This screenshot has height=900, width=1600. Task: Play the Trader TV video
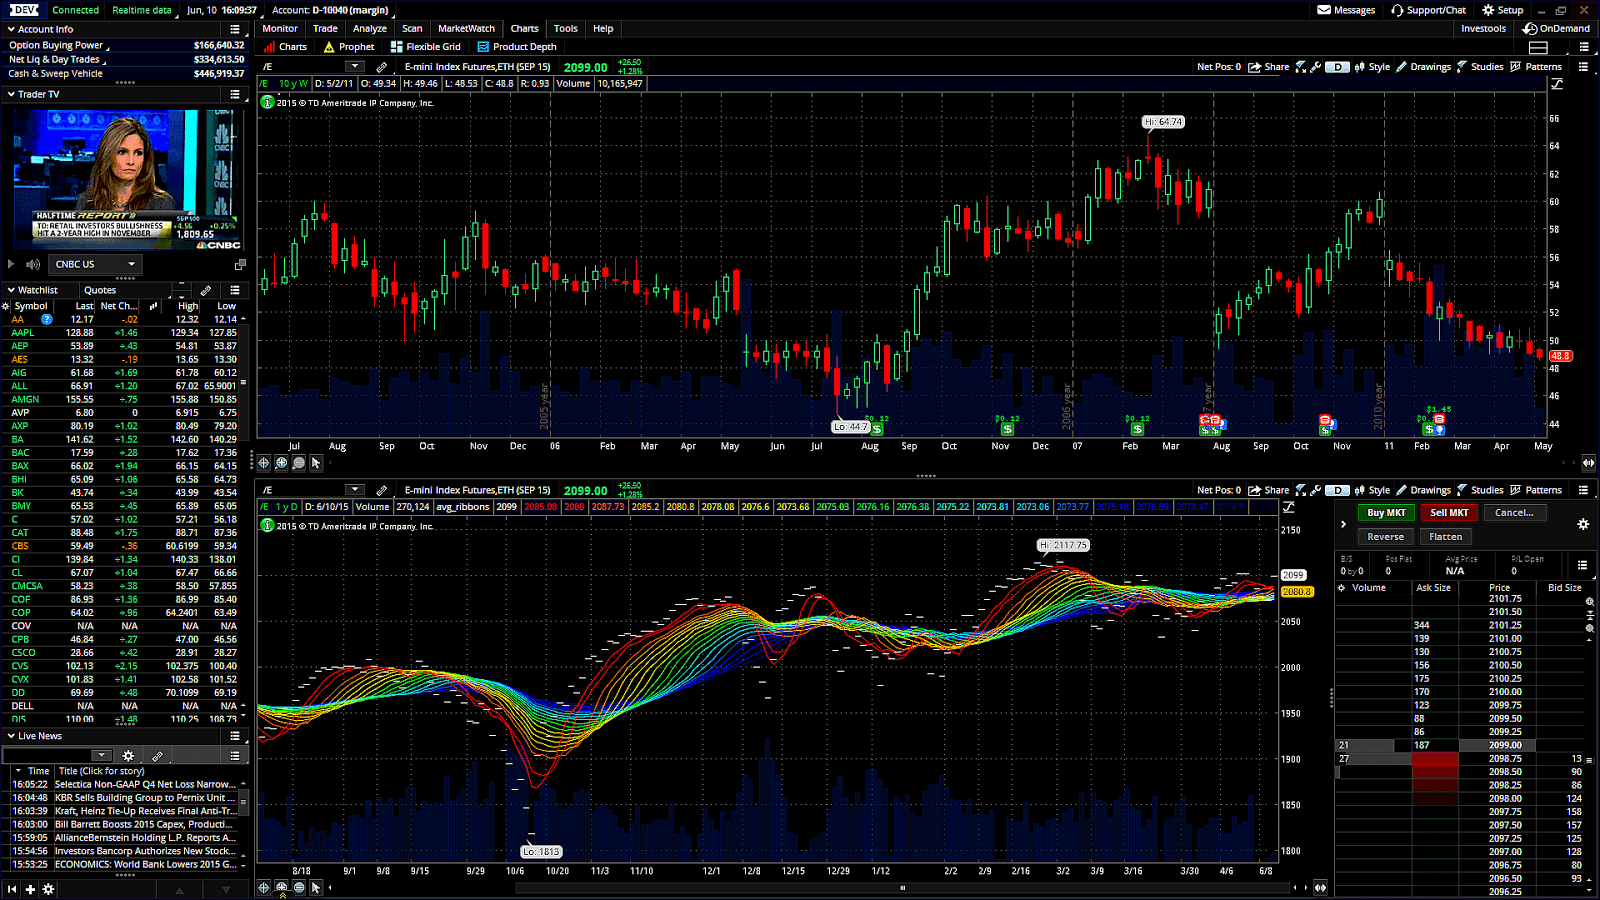point(11,264)
